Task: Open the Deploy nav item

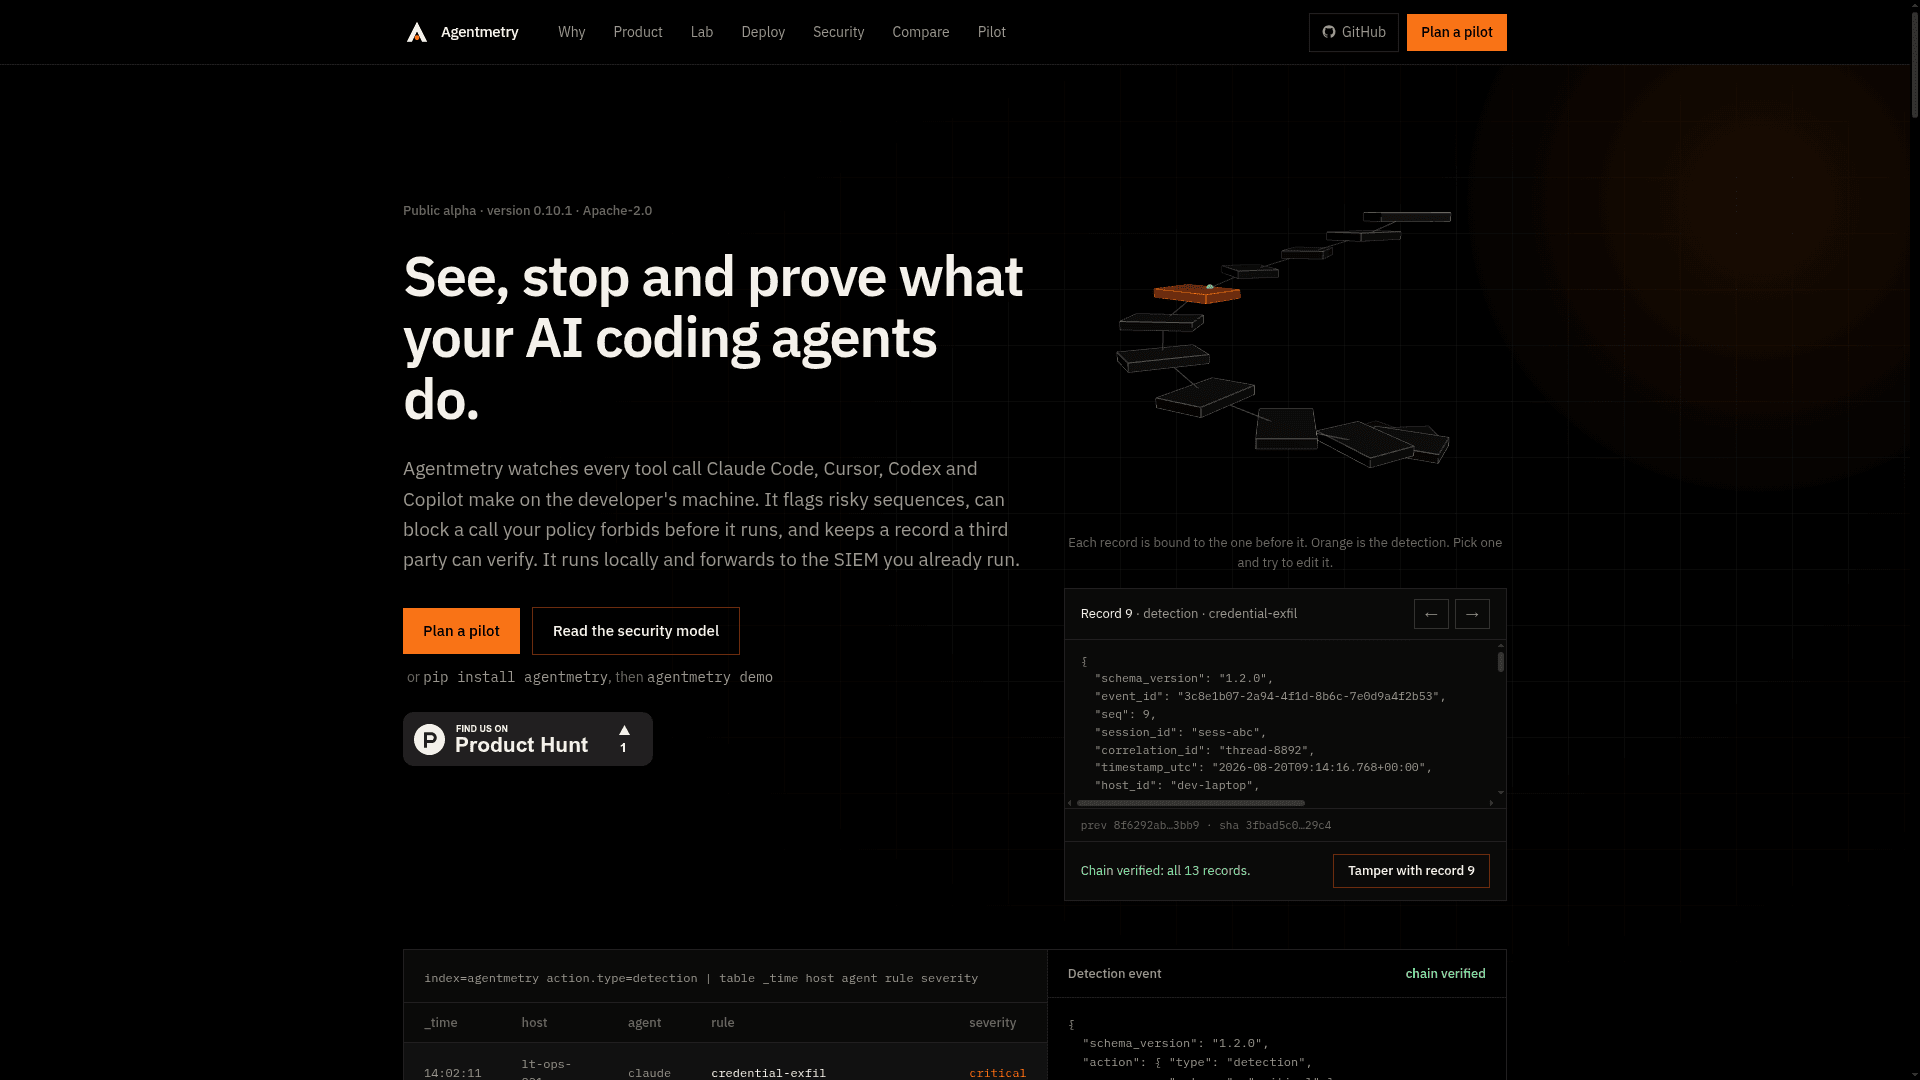Action: tap(763, 32)
